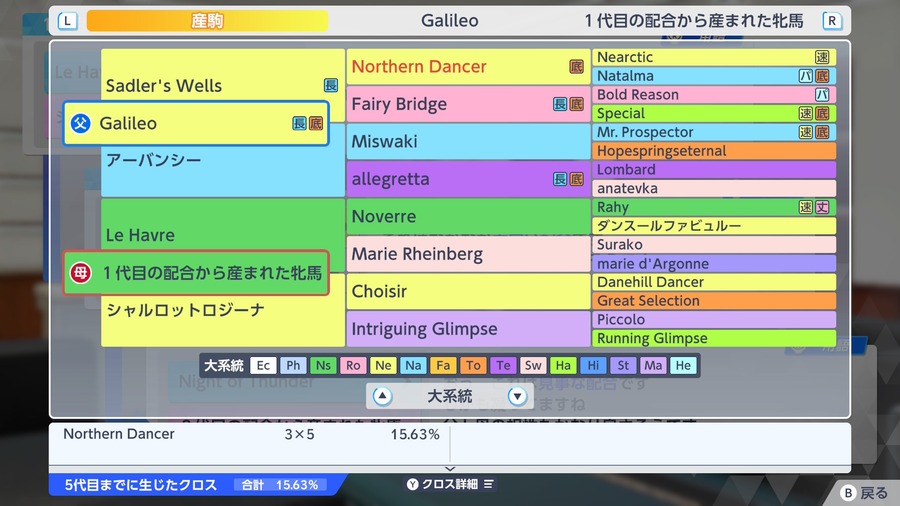Select the Hi lineage swatch
This screenshot has width=900, height=506.
593,365
